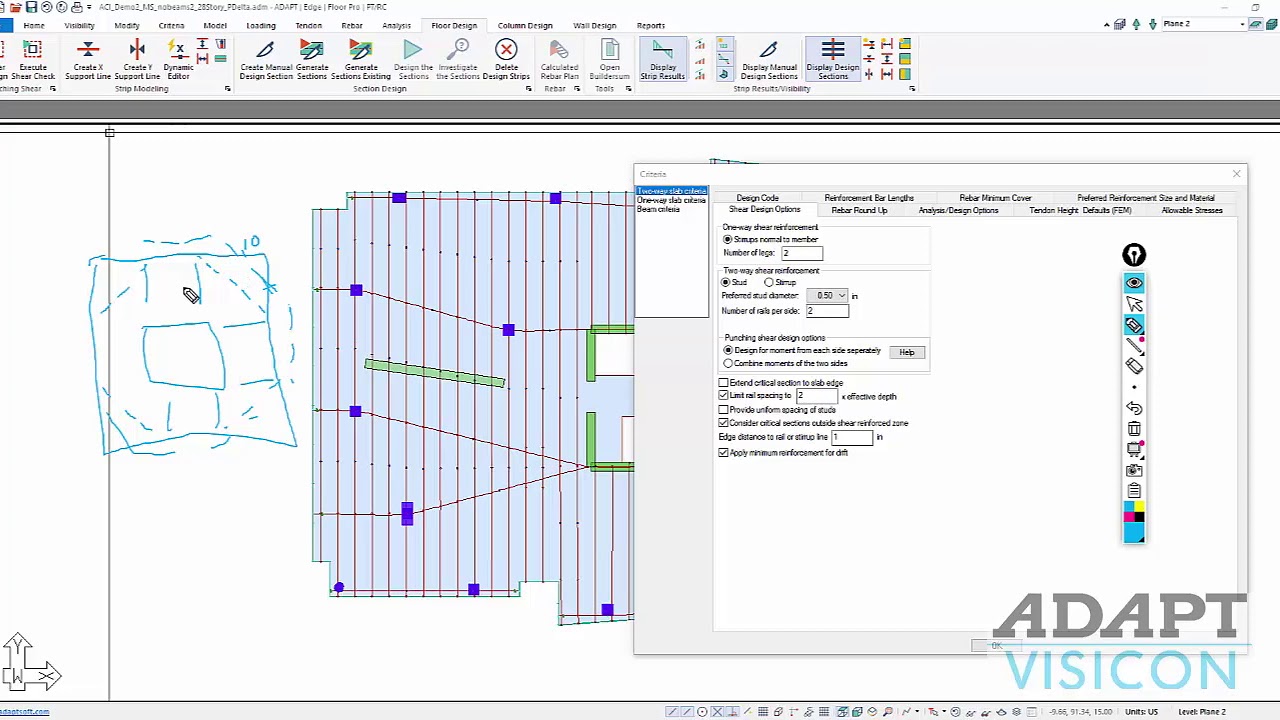Select Combine moments of the two sides

click(728, 364)
